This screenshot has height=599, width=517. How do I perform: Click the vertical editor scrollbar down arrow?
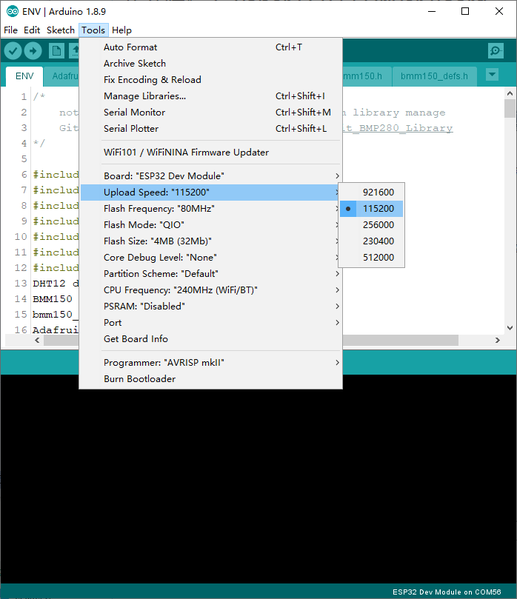click(x=510, y=328)
